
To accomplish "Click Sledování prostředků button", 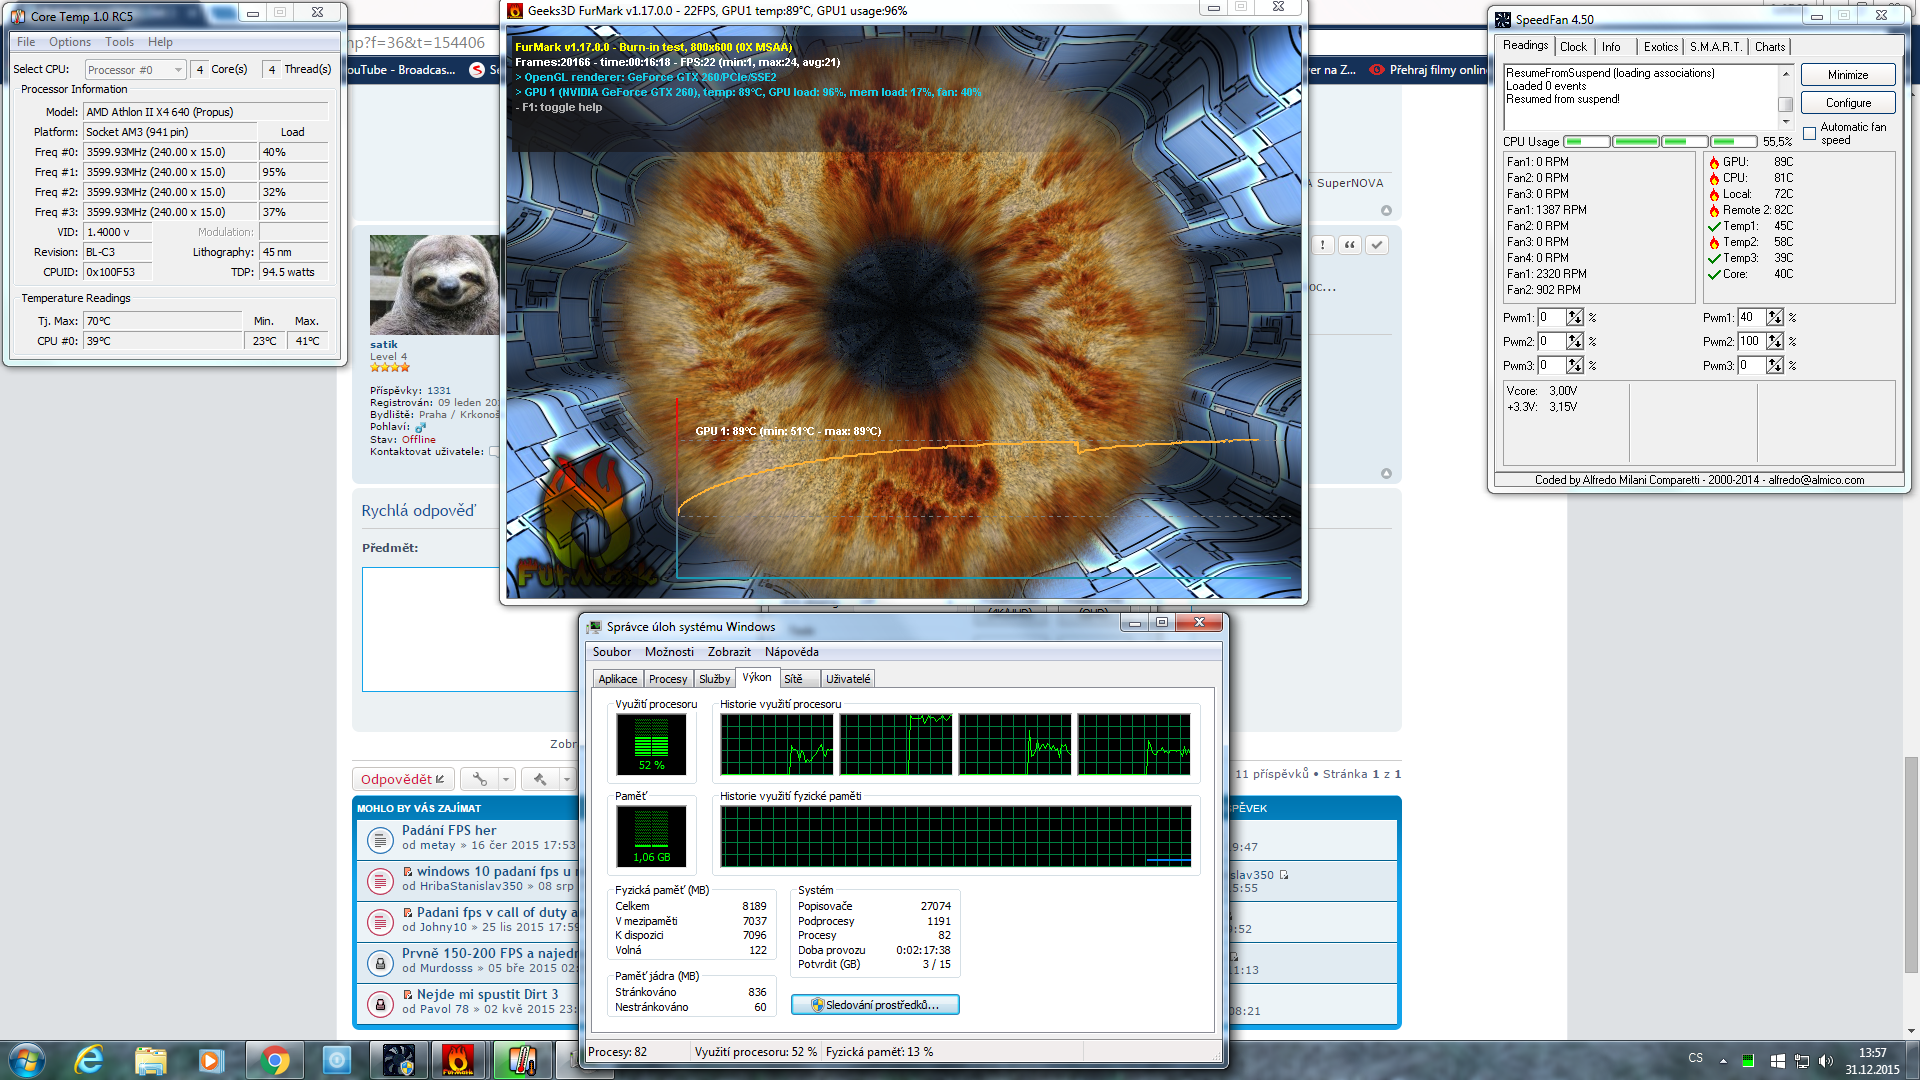I will point(875,1005).
